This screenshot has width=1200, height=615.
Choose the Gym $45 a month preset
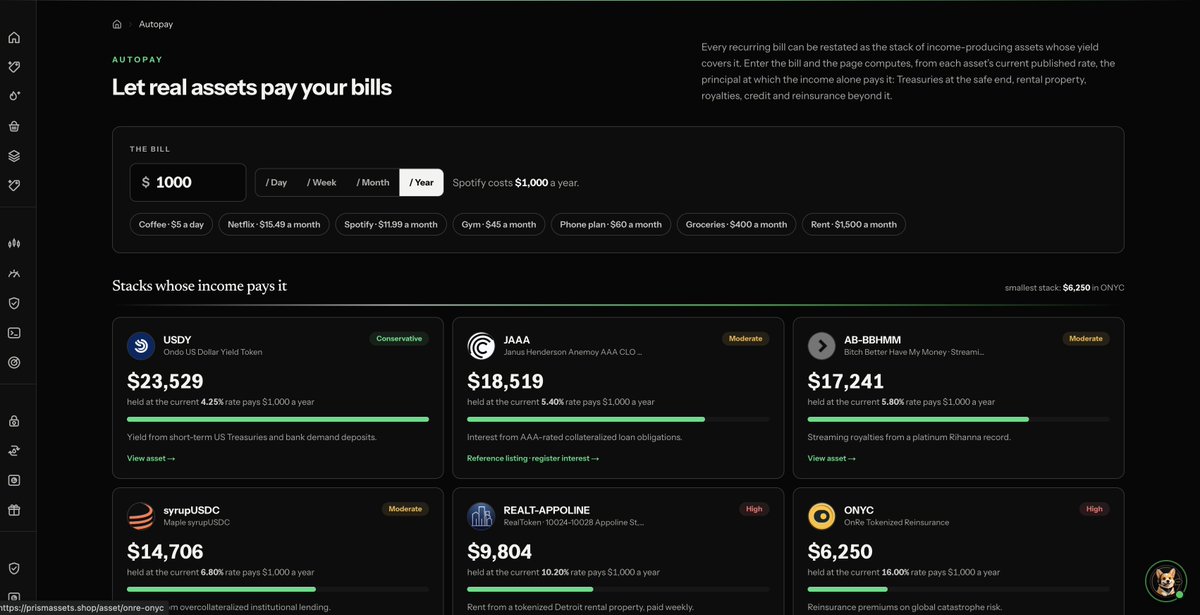(x=500, y=224)
